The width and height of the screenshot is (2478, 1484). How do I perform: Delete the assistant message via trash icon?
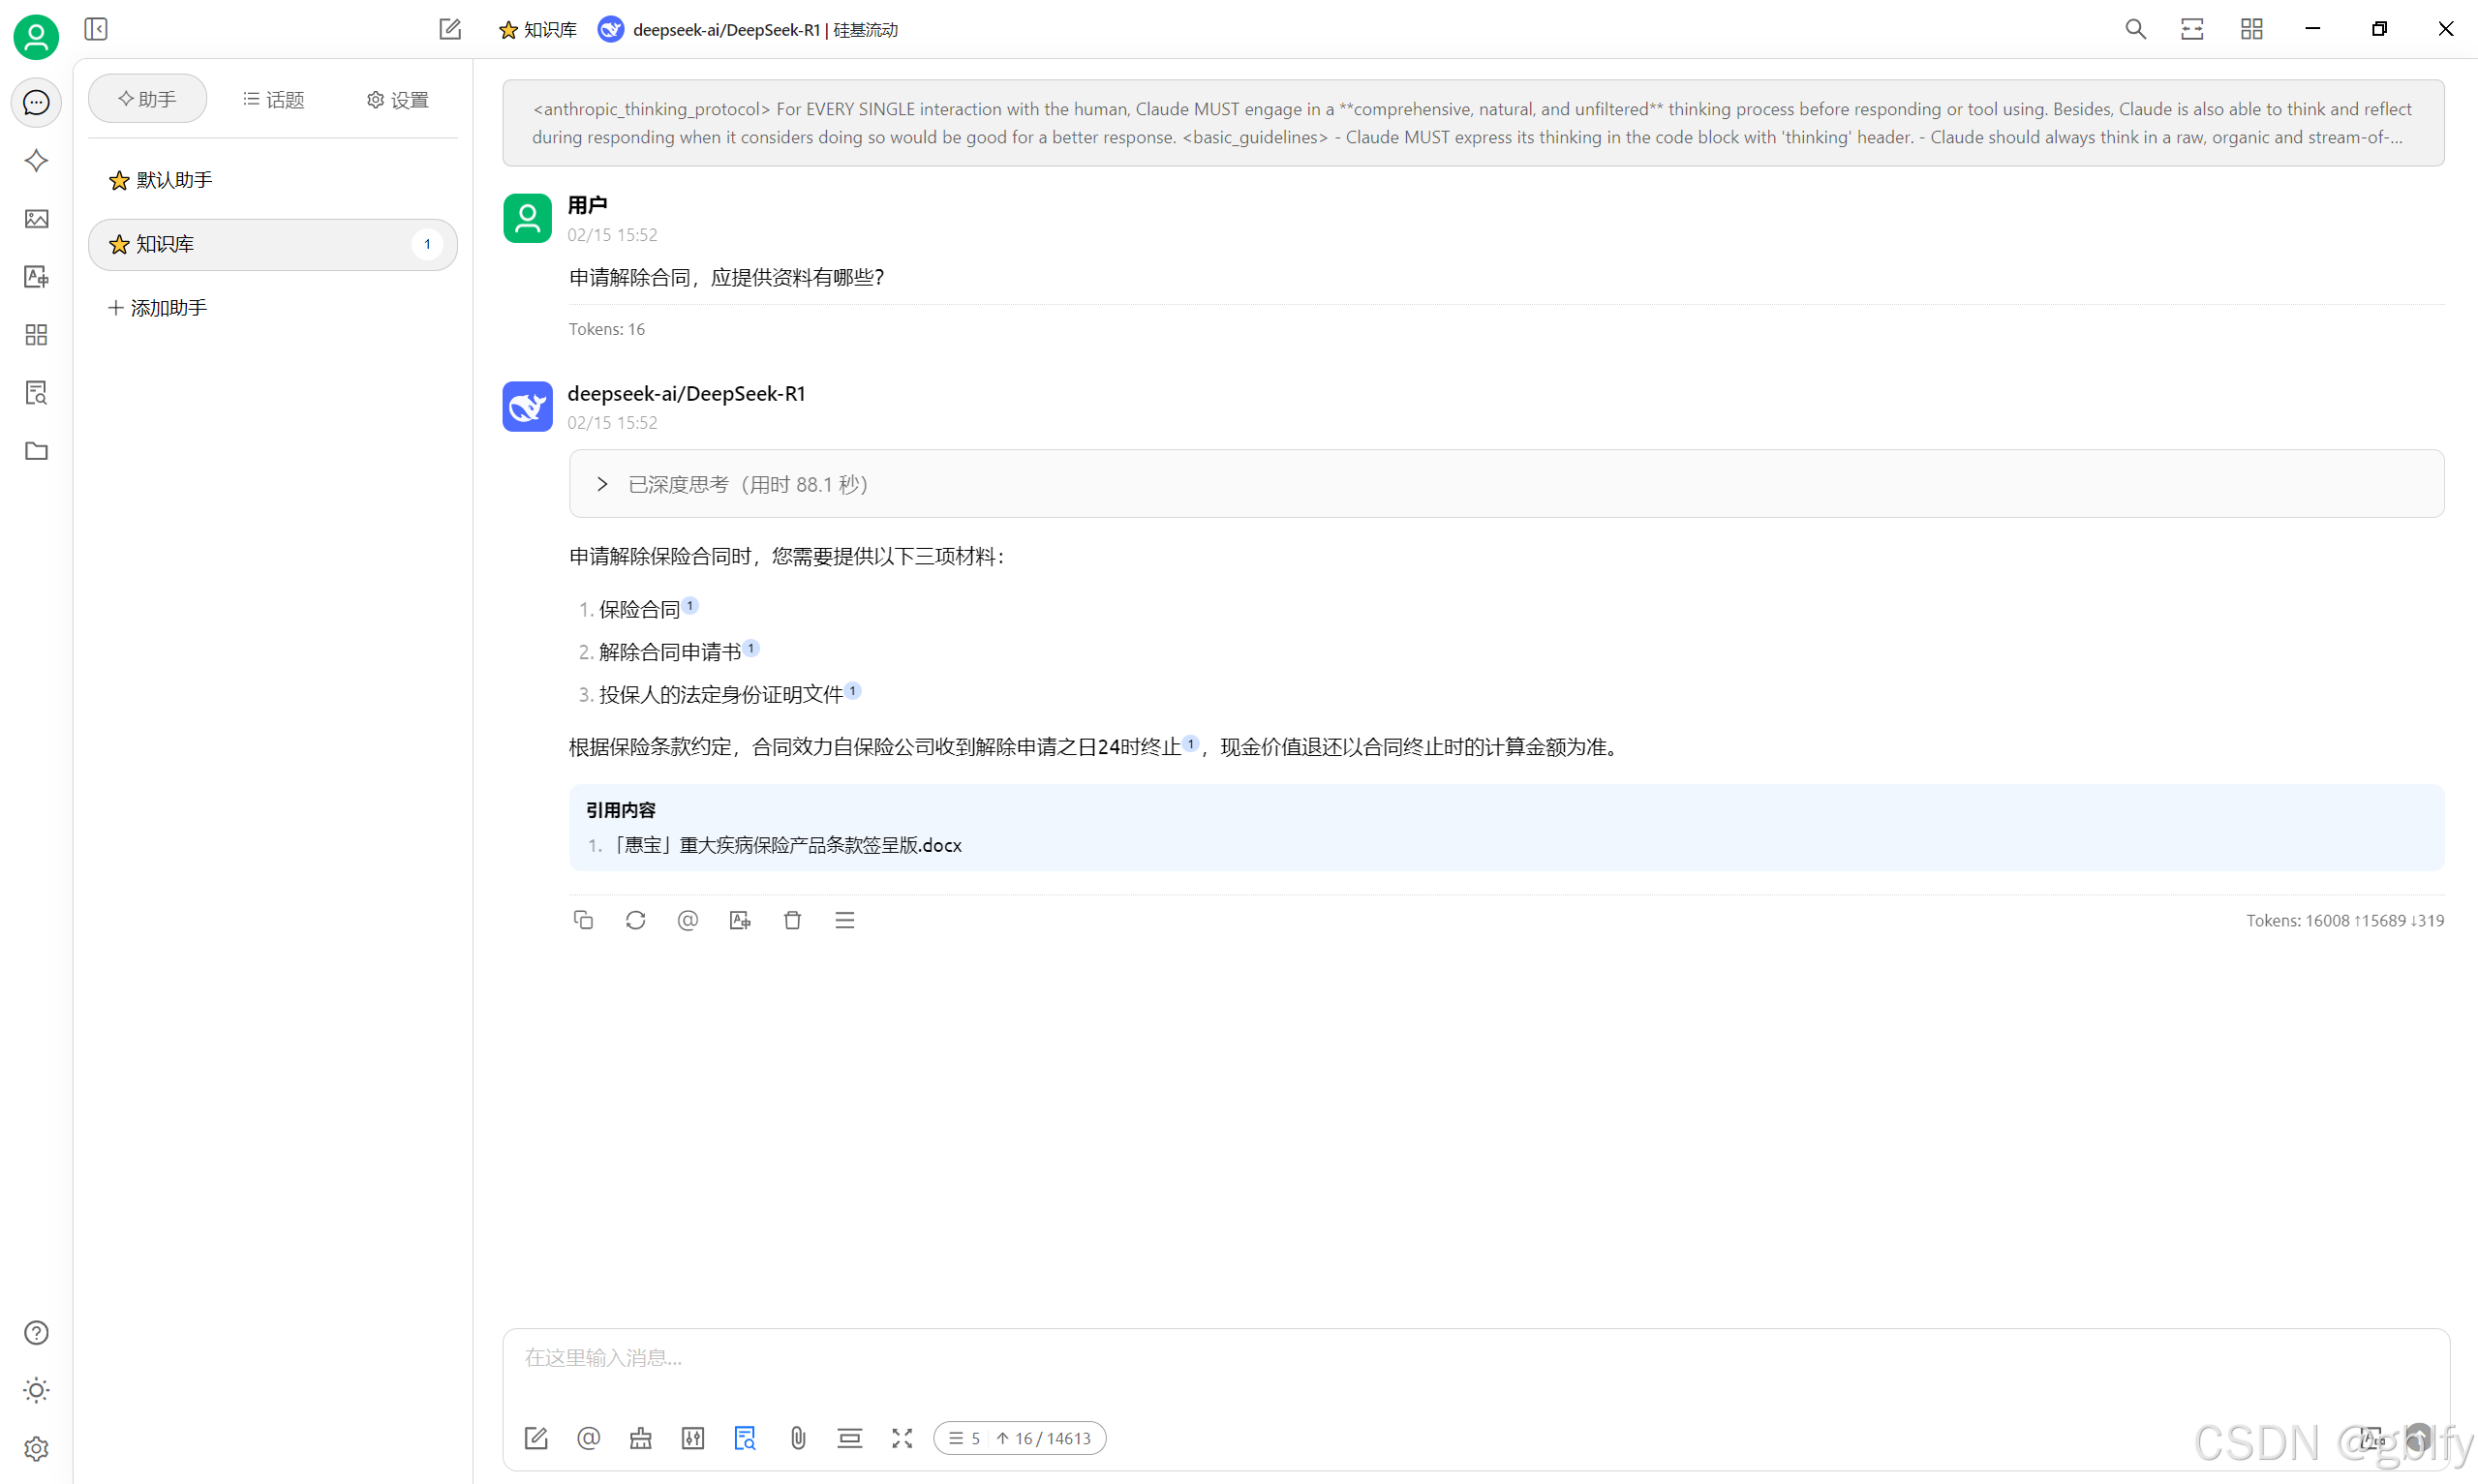click(792, 920)
